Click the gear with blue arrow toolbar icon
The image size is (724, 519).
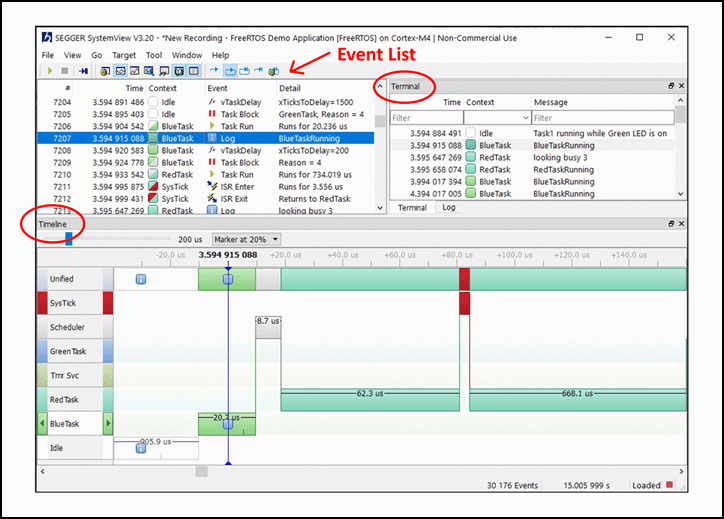pos(274,71)
